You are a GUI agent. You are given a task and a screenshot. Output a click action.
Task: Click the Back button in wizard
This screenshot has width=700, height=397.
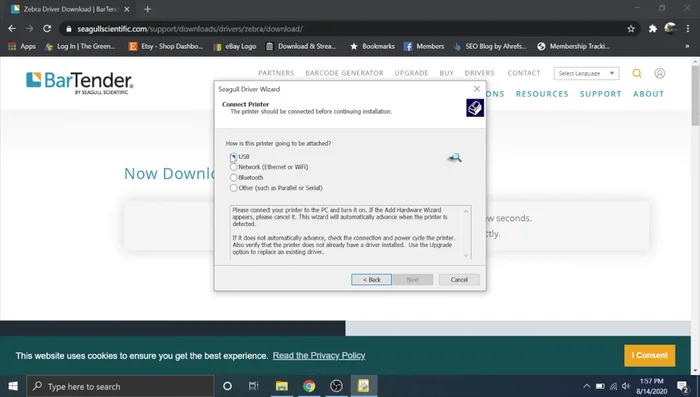[371, 280]
